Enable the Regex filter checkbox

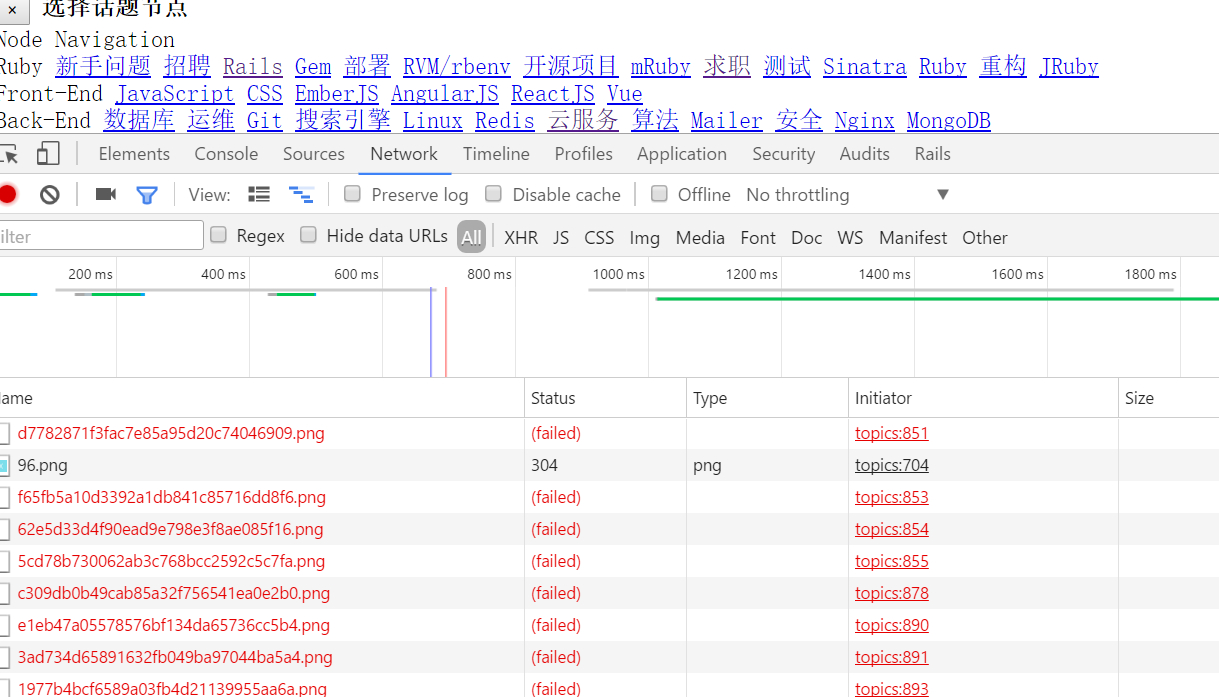(x=218, y=235)
